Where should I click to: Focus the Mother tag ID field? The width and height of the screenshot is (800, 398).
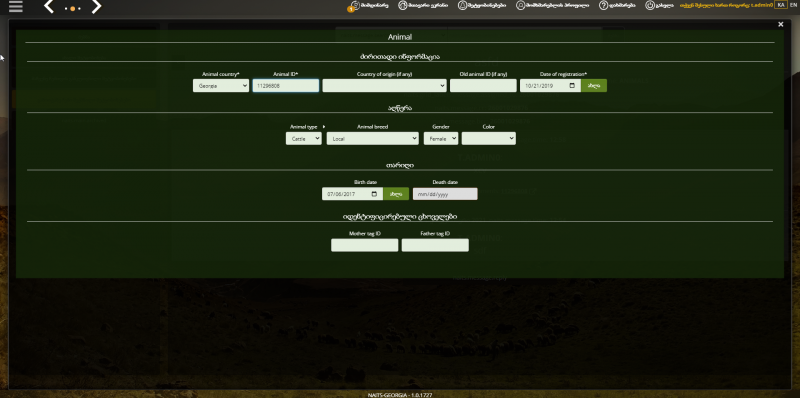pos(364,245)
